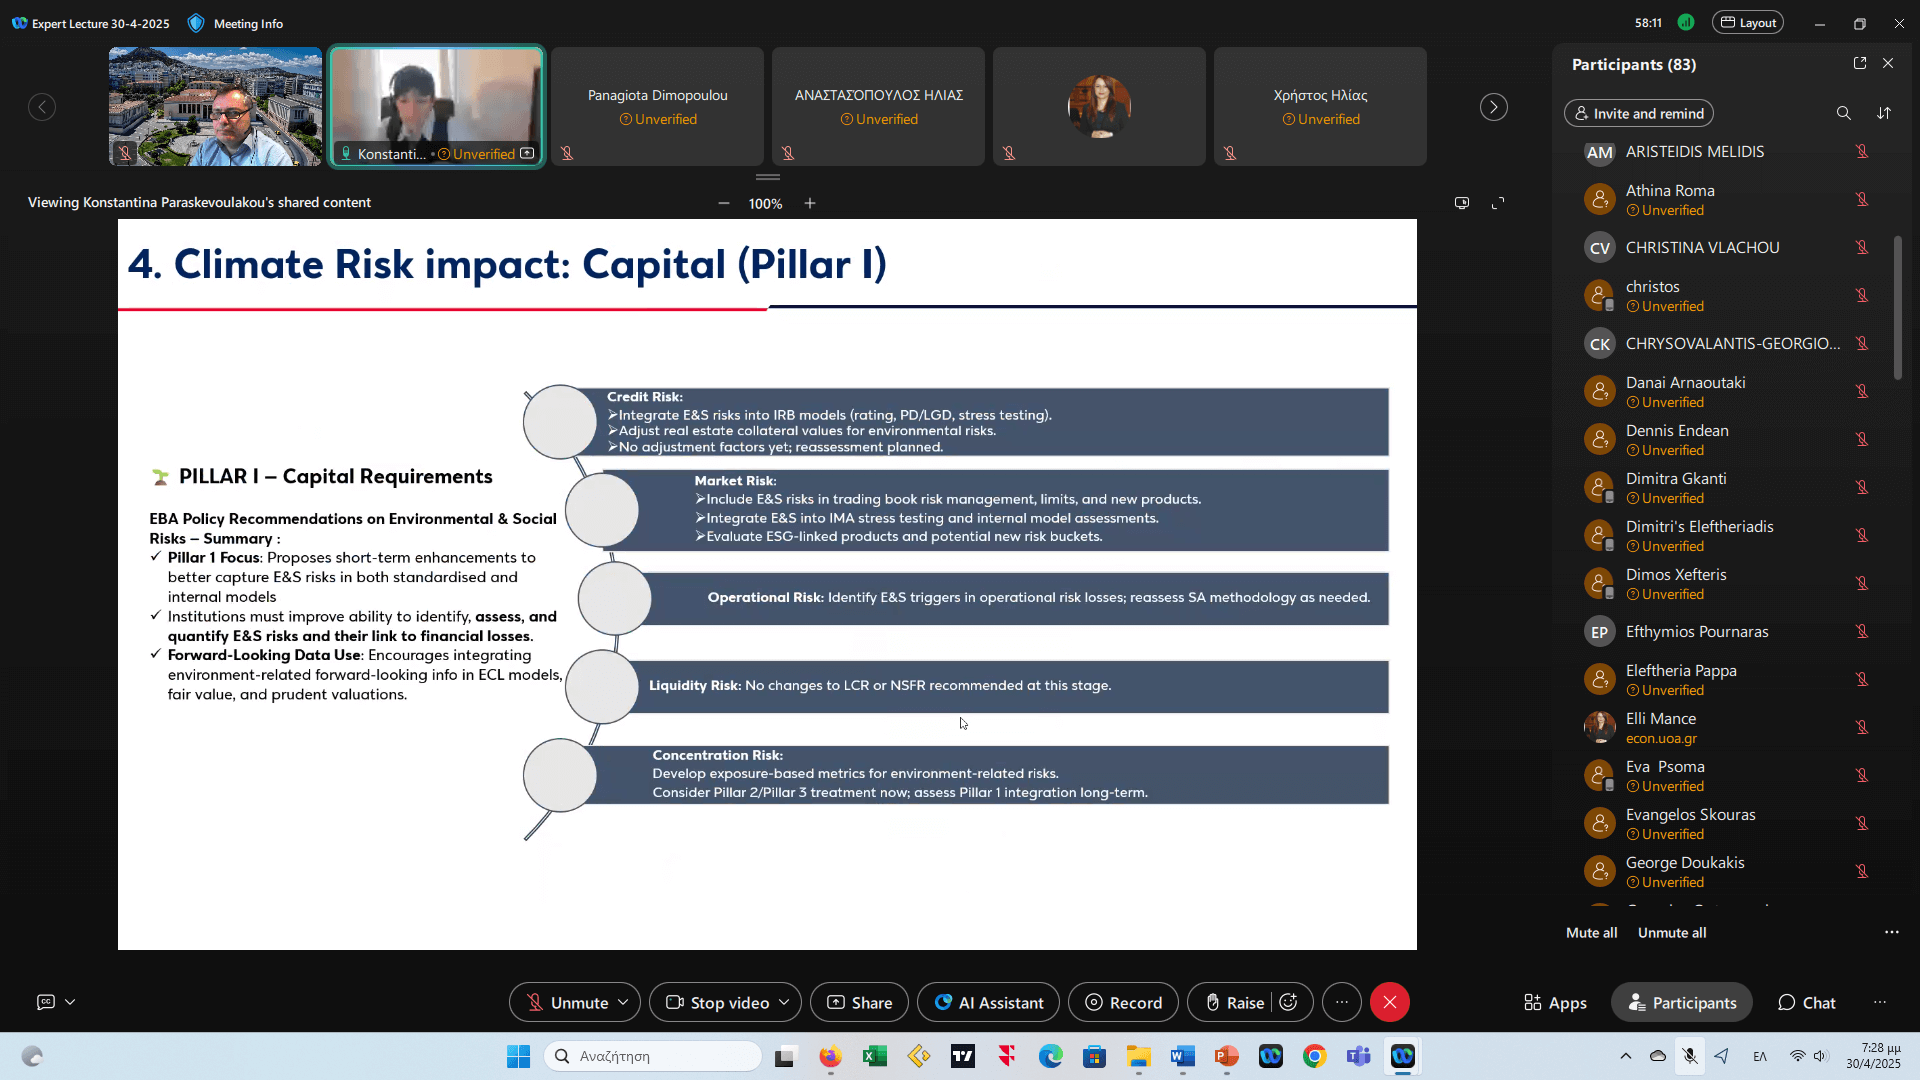Toggle mute for Efthymios Pourharas

pyautogui.click(x=1862, y=631)
